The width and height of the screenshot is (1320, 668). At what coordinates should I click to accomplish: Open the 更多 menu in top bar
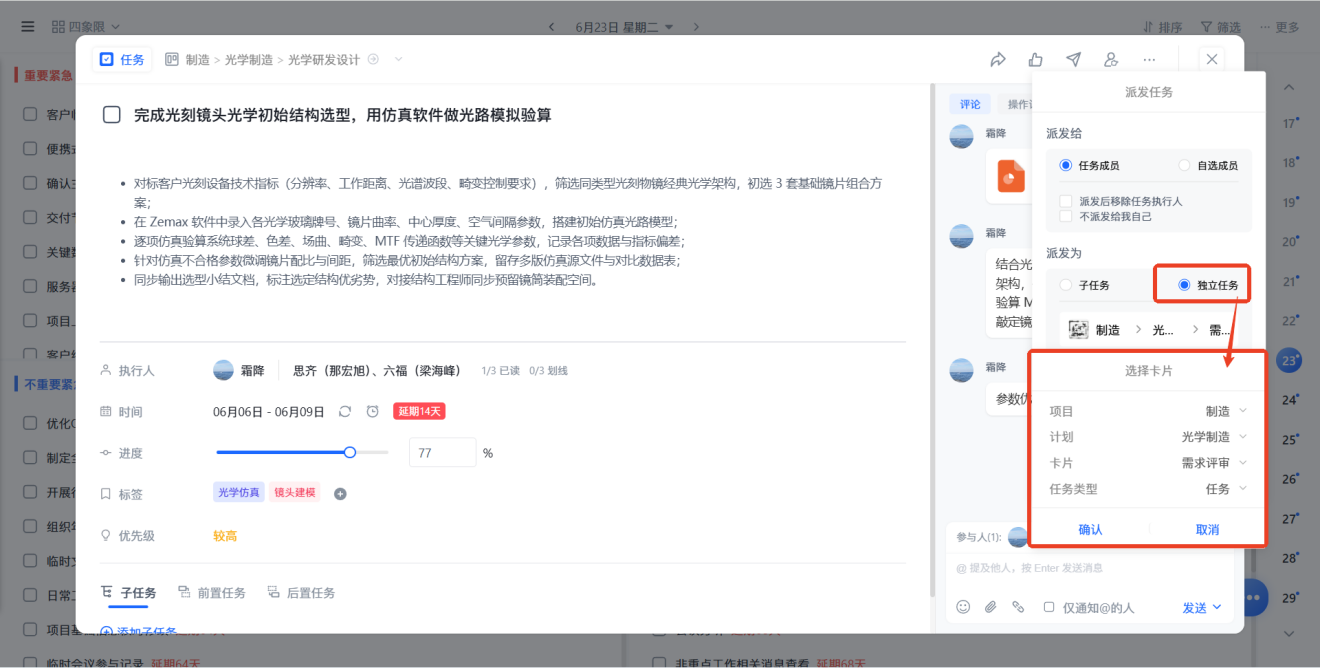(1279, 27)
